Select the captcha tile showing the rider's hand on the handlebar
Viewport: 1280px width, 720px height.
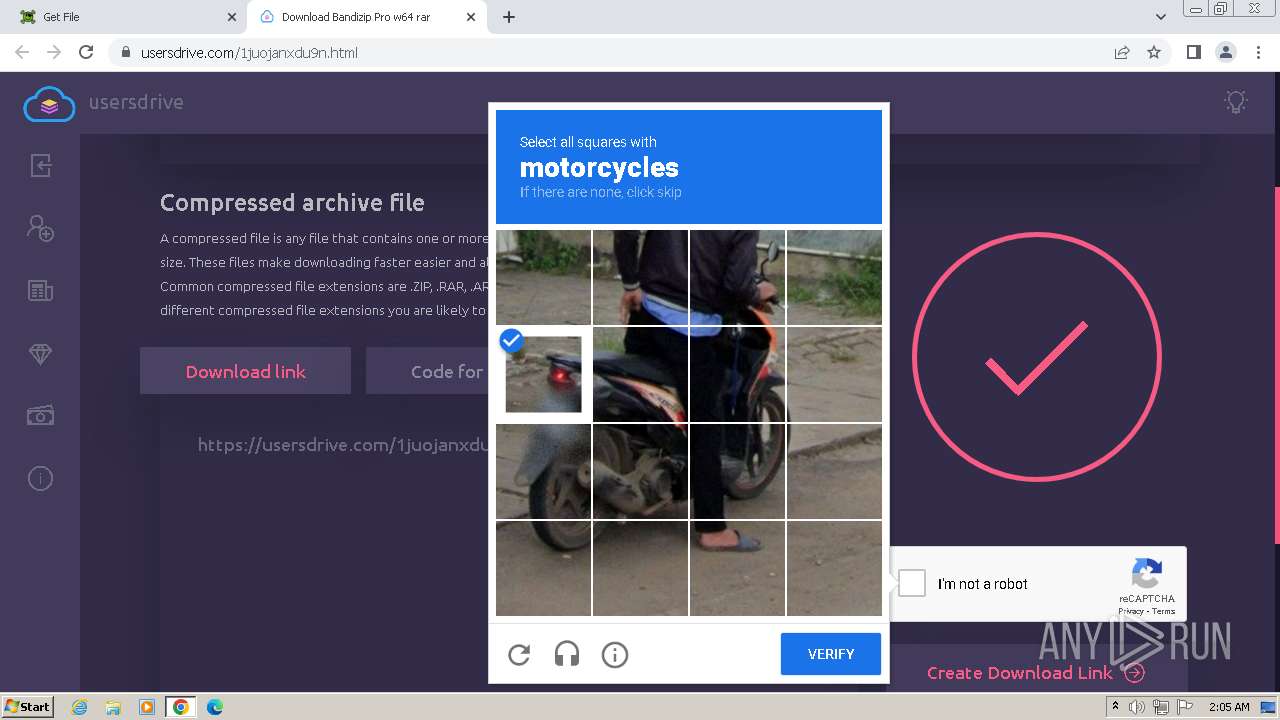[x=737, y=277]
